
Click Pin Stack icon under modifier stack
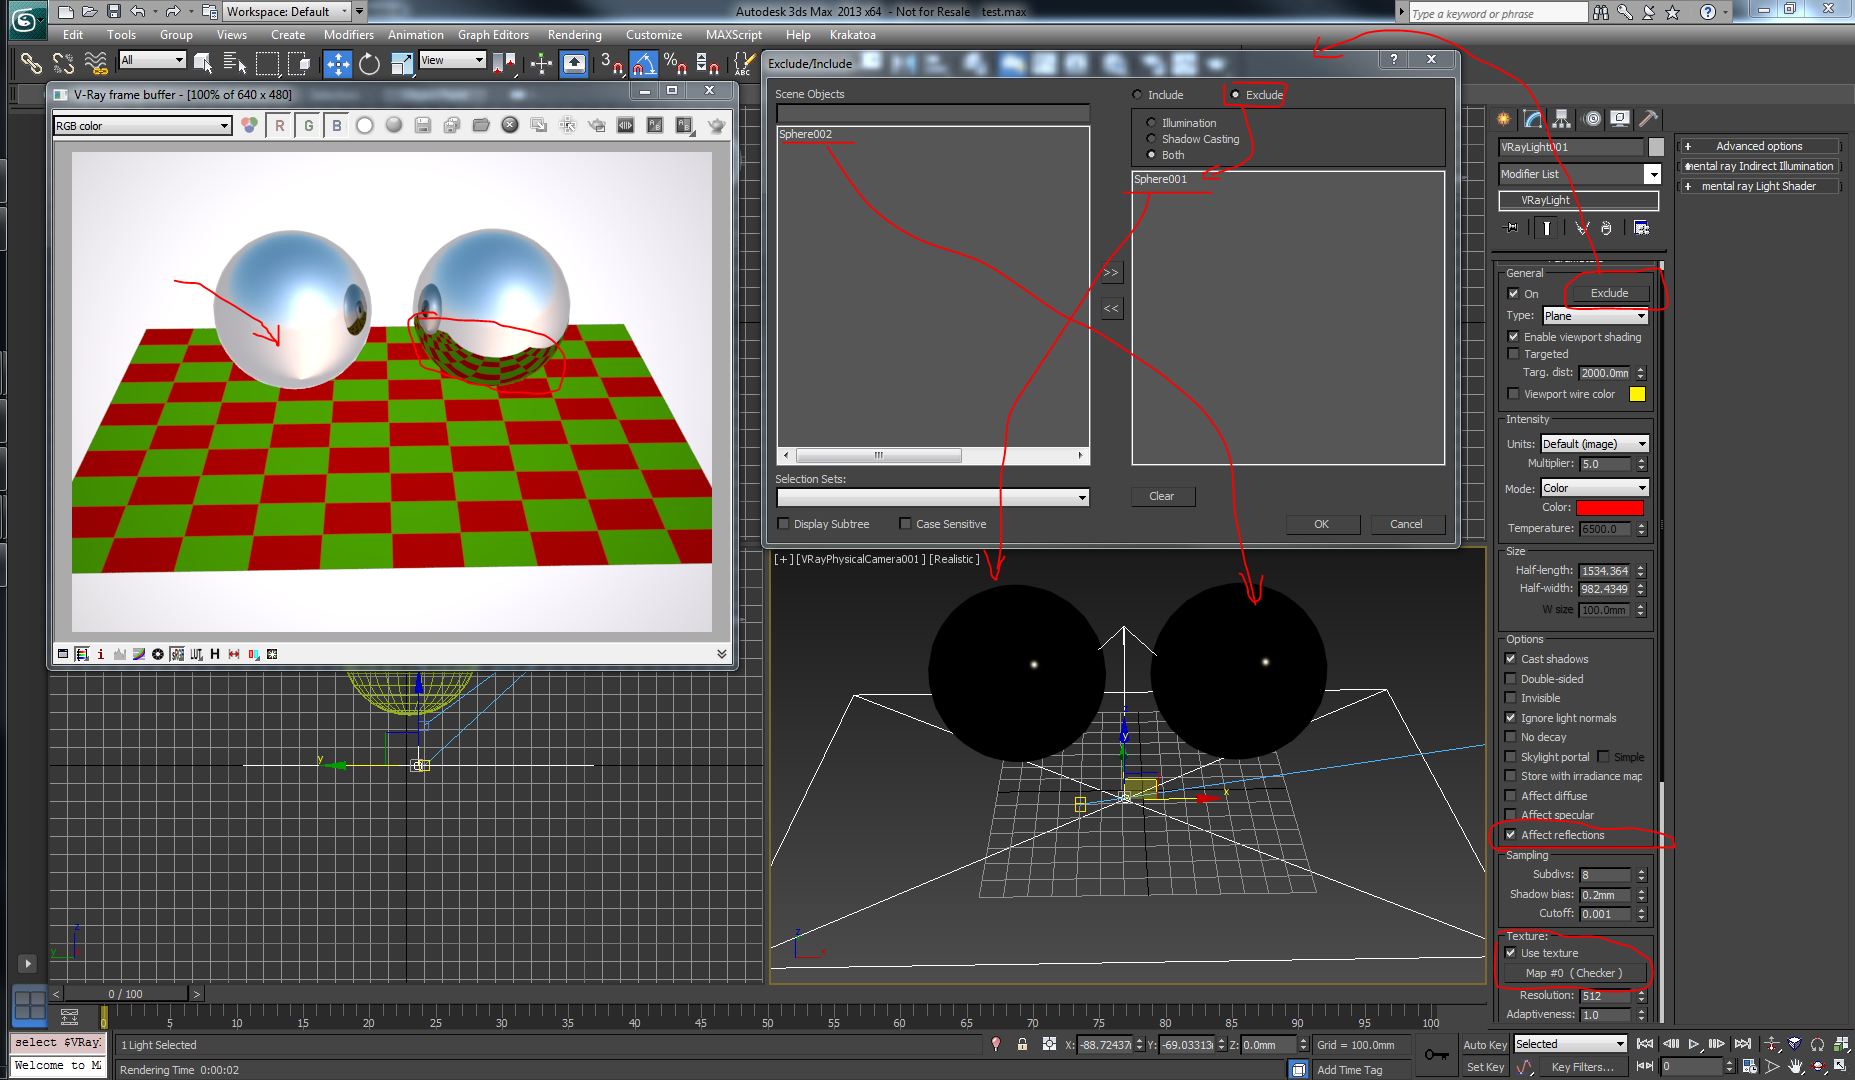[x=1511, y=228]
